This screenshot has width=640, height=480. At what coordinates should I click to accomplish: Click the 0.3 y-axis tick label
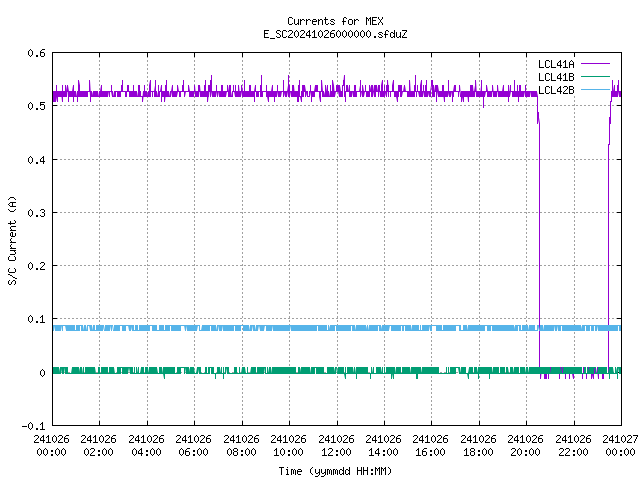(36, 213)
